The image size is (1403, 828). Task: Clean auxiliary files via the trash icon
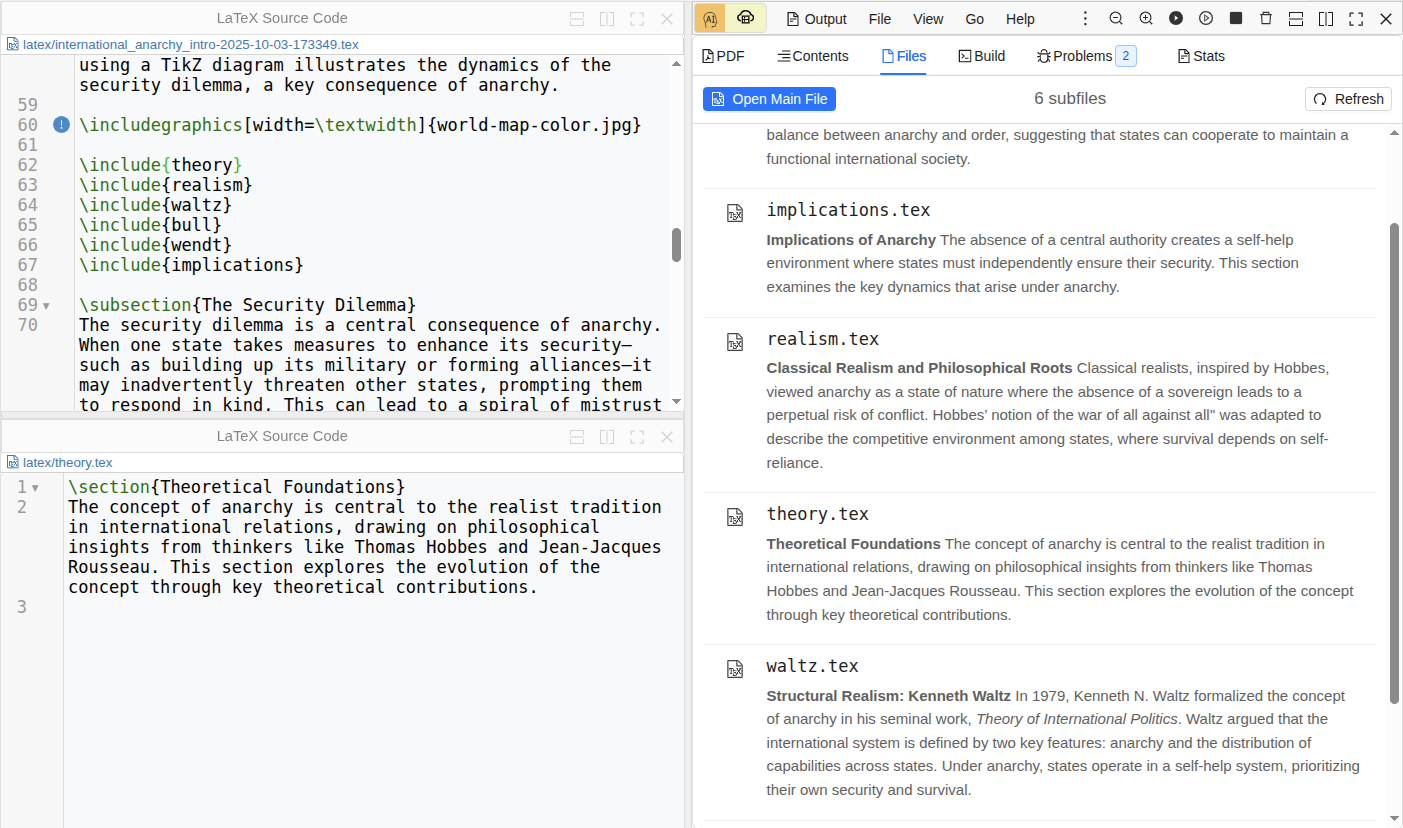(x=1266, y=18)
